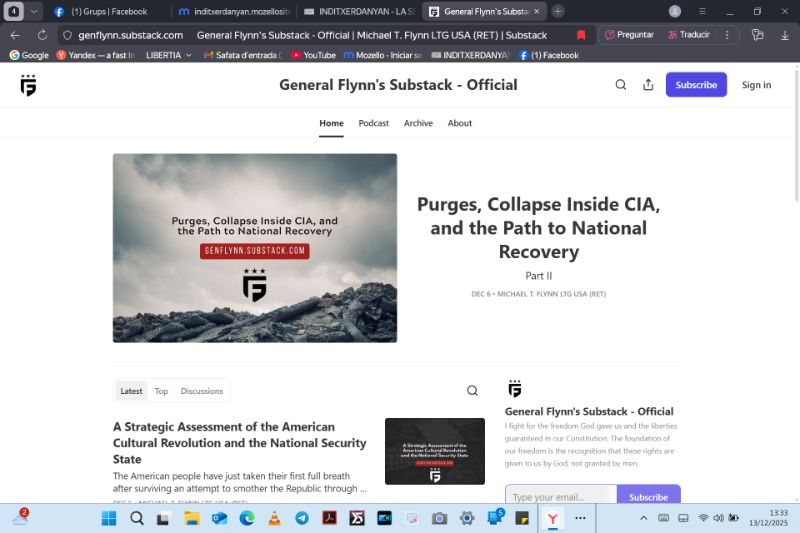The height and width of the screenshot is (533, 800).
Task: Open the Podcast tab
Action: tap(374, 123)
